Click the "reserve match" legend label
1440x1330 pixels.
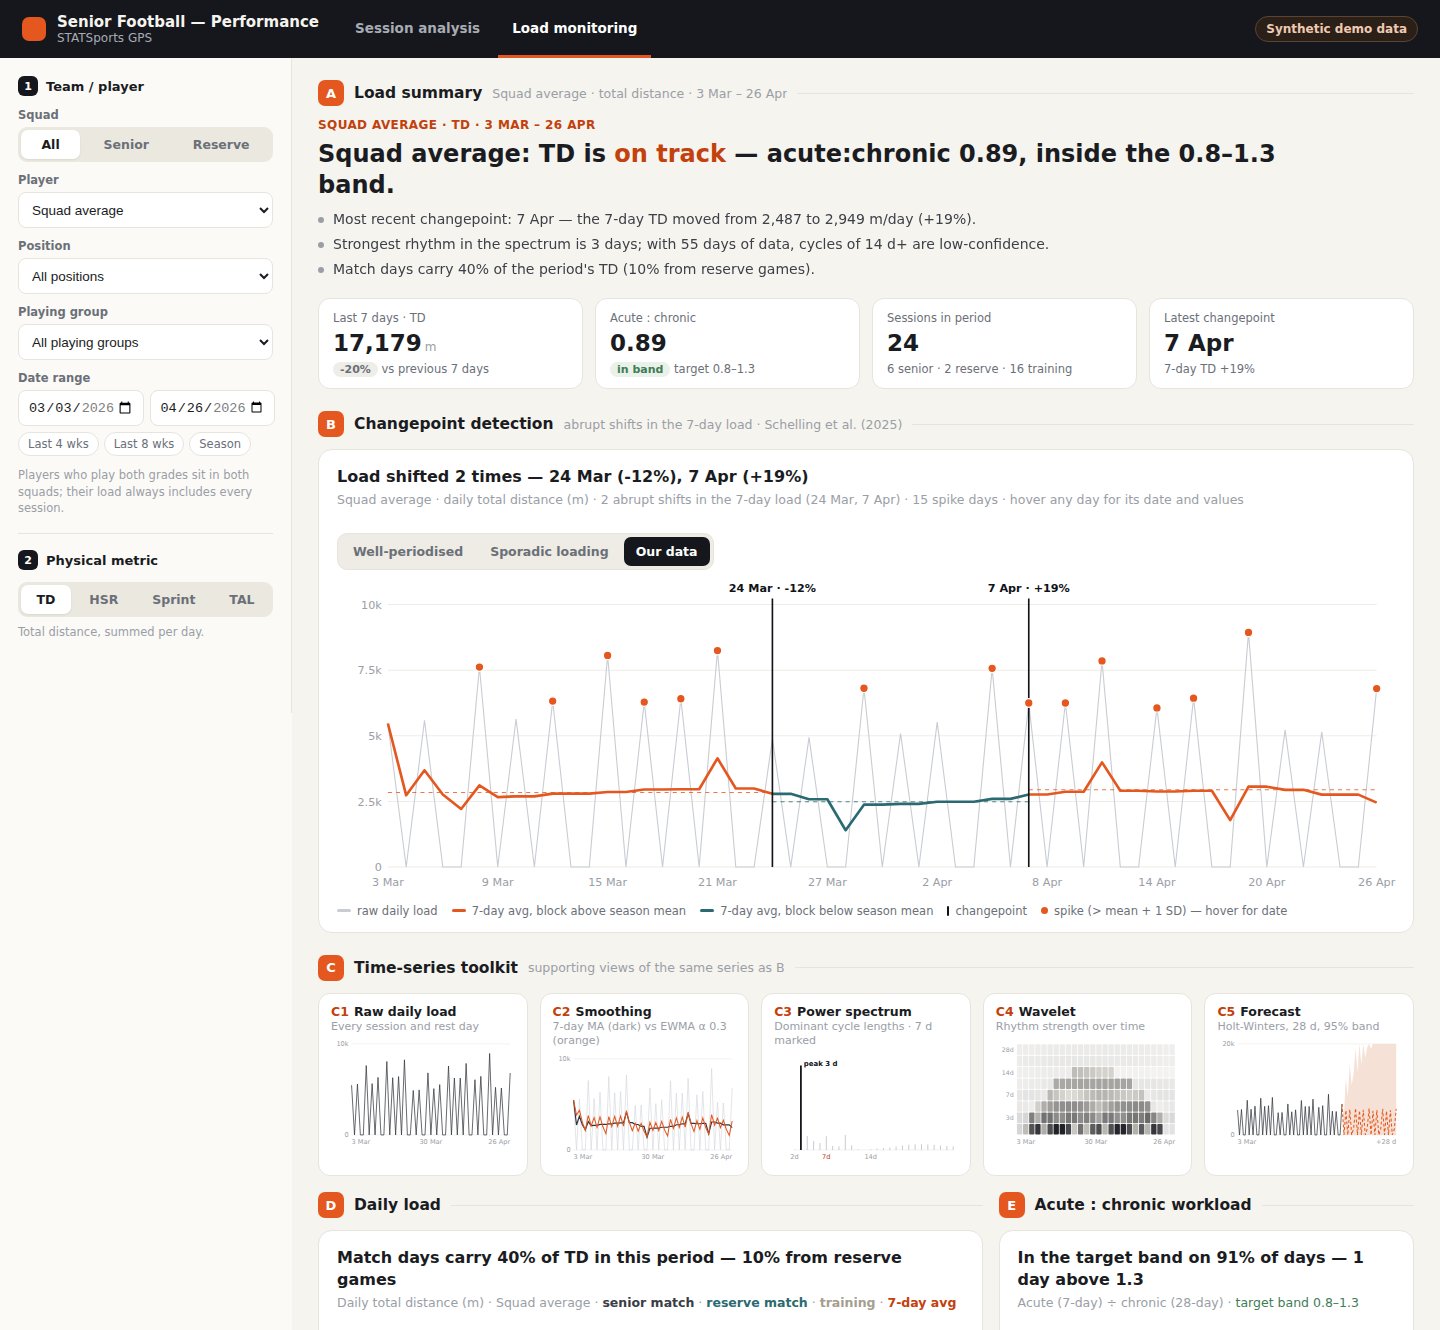pyautogui.click(x=757, y=1303)
